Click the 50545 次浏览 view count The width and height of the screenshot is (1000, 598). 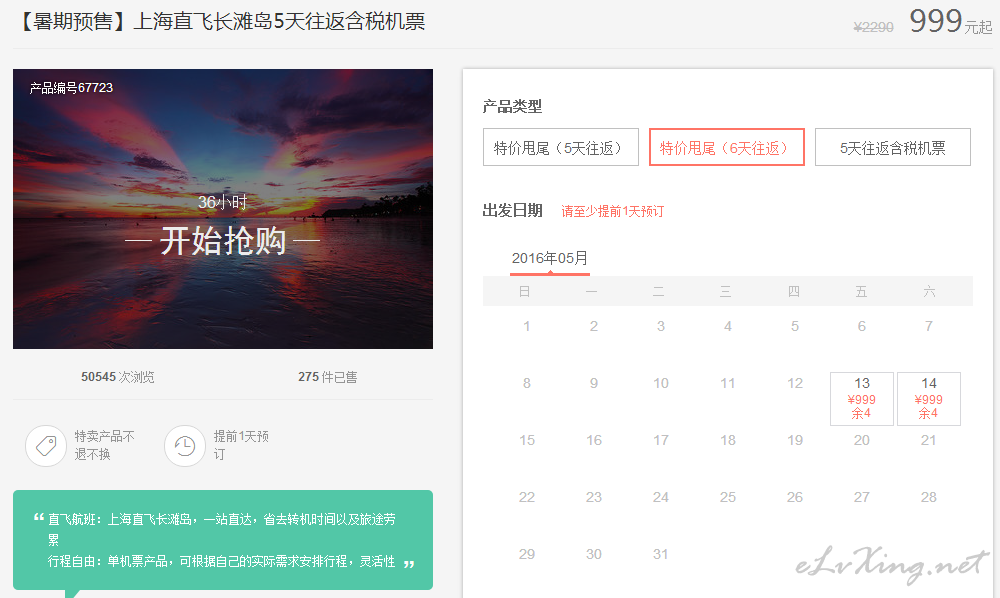(118, 377)
